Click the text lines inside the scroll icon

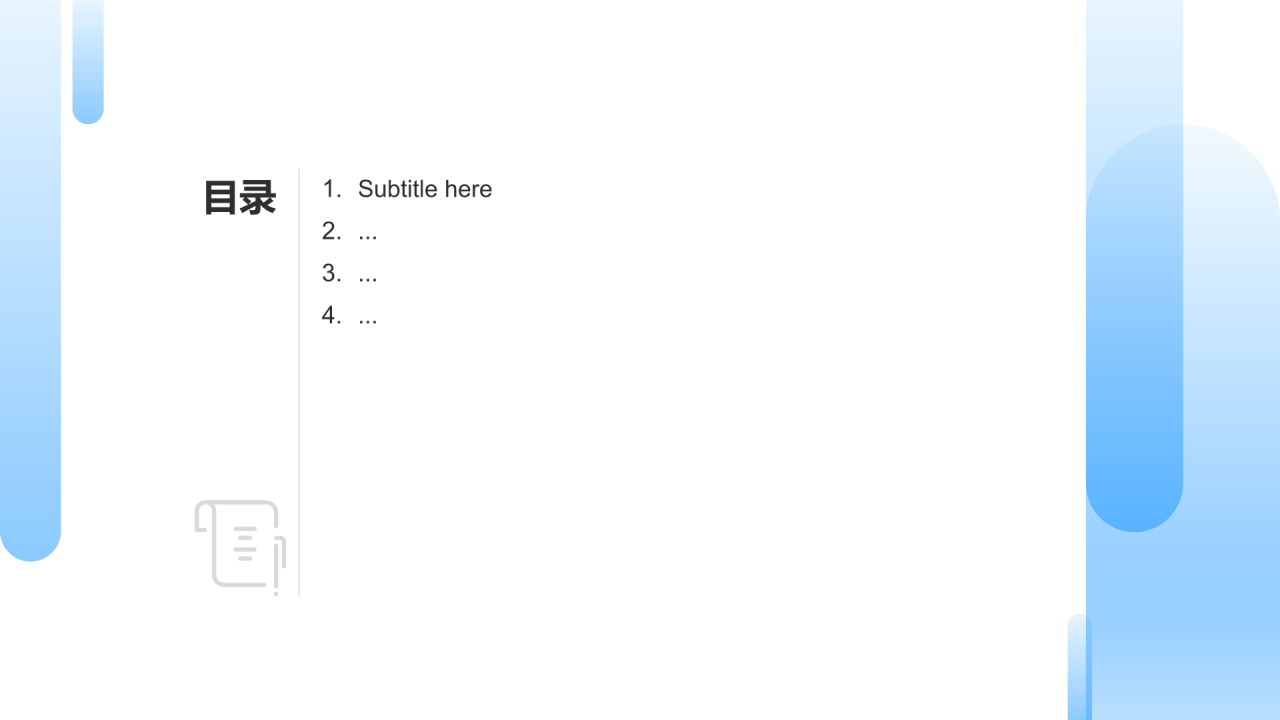click(246, 543)
